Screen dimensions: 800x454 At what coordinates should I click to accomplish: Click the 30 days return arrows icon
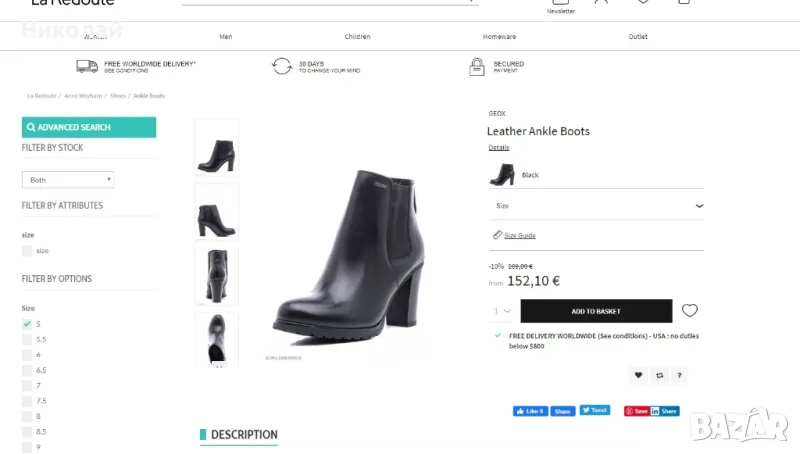click(x=282, y=66)
